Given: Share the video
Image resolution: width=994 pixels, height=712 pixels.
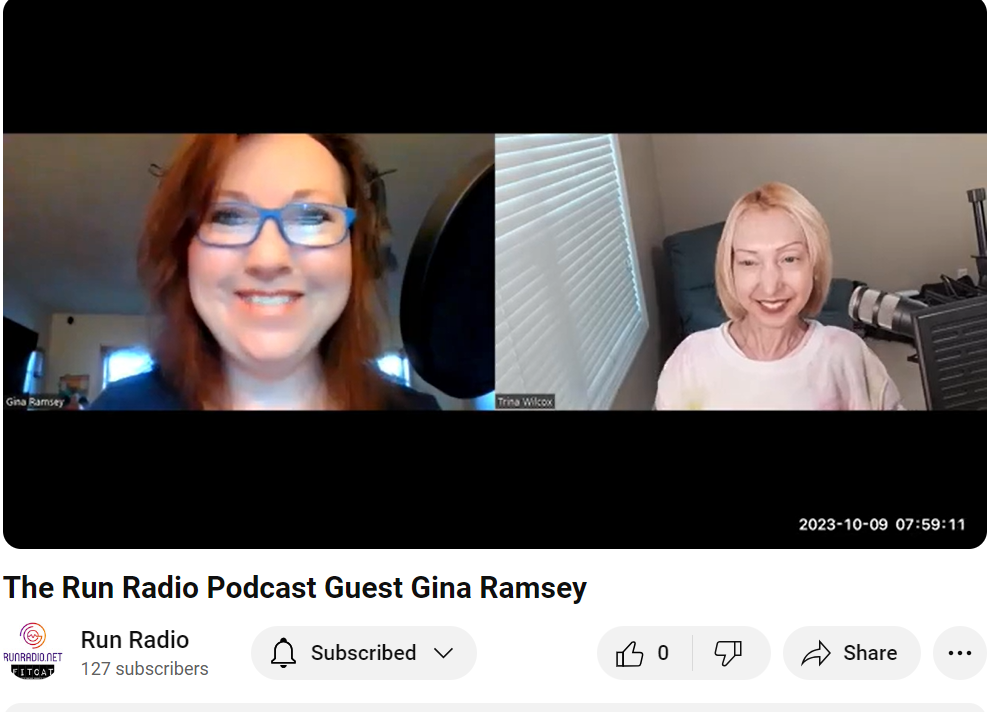Looking at the screenshot, I should click(851, 653).
